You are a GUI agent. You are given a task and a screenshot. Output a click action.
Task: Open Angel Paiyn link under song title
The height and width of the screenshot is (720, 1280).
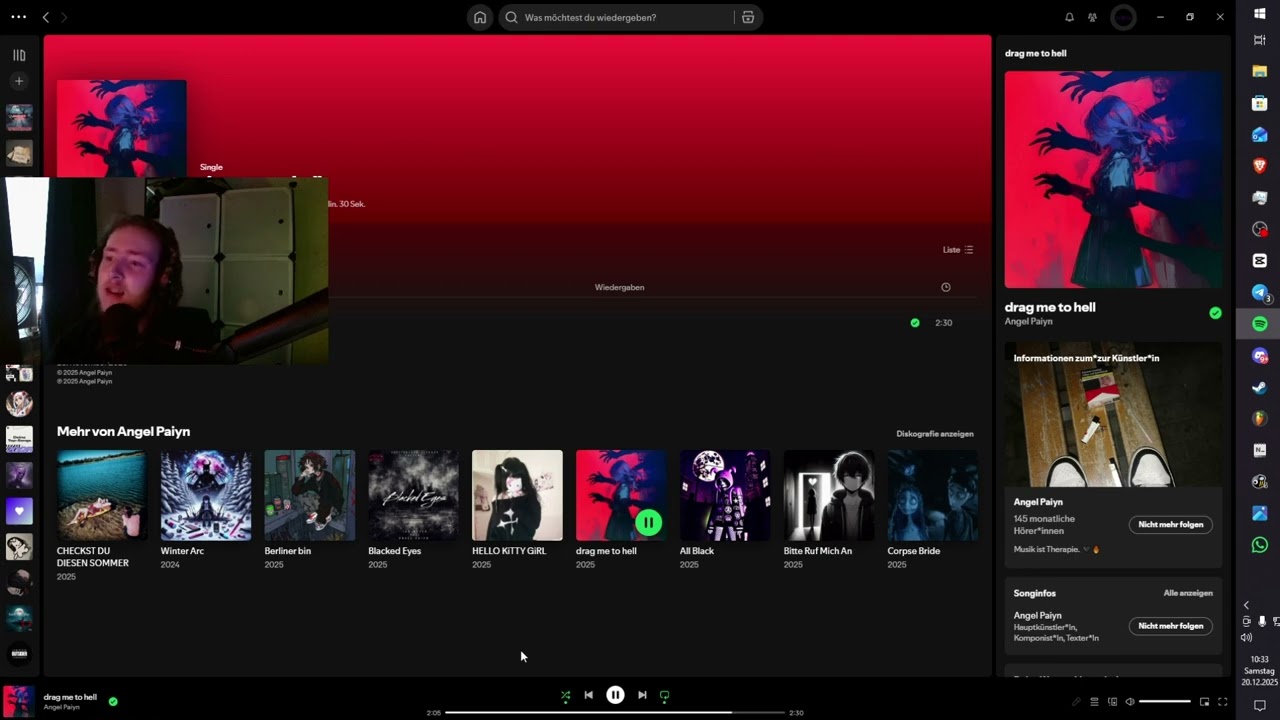(1029, 322)
